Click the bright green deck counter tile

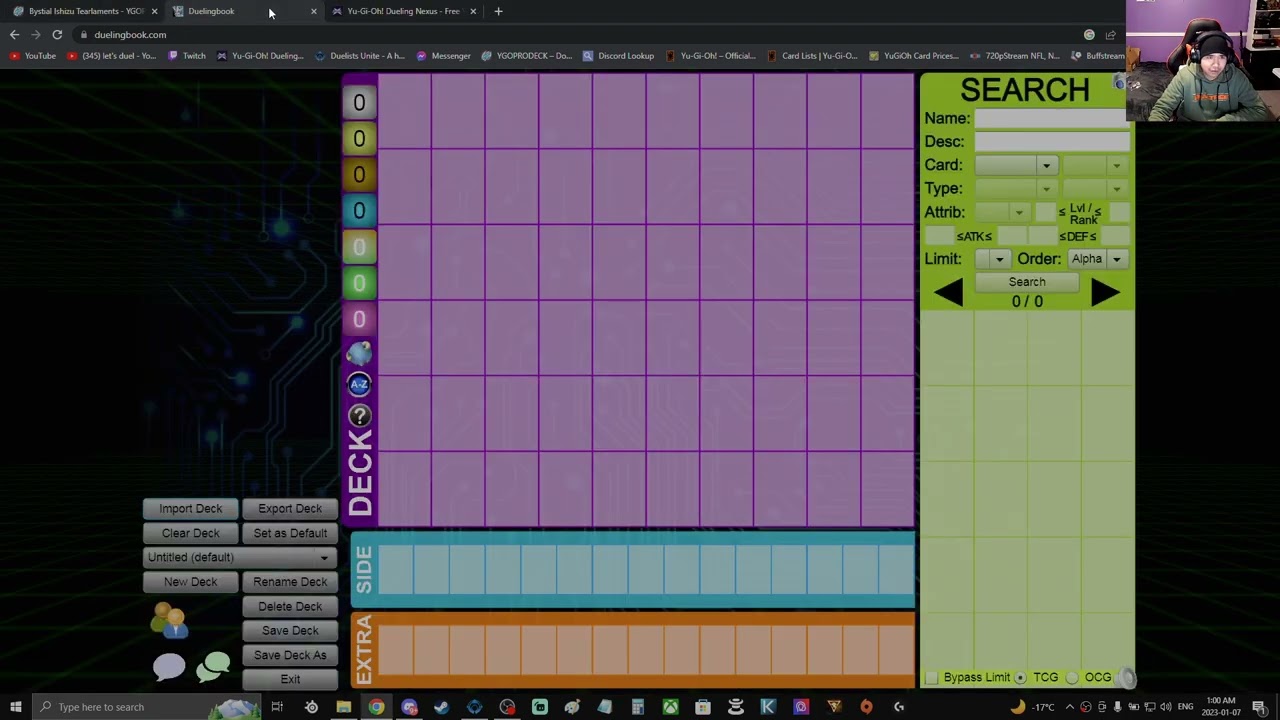coord(359,283)
